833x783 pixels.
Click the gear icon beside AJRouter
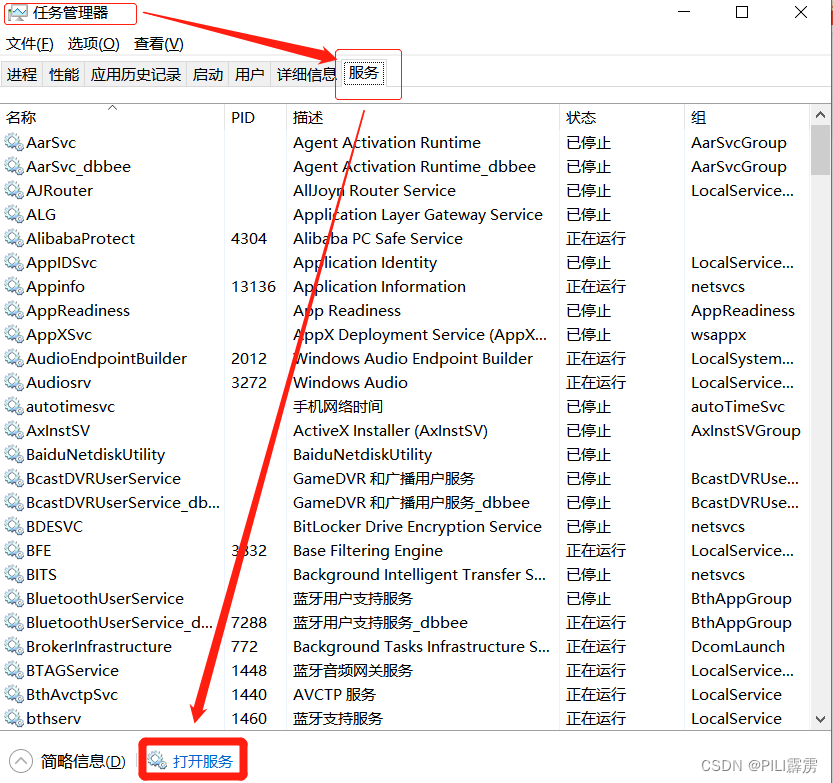point(14,190)
